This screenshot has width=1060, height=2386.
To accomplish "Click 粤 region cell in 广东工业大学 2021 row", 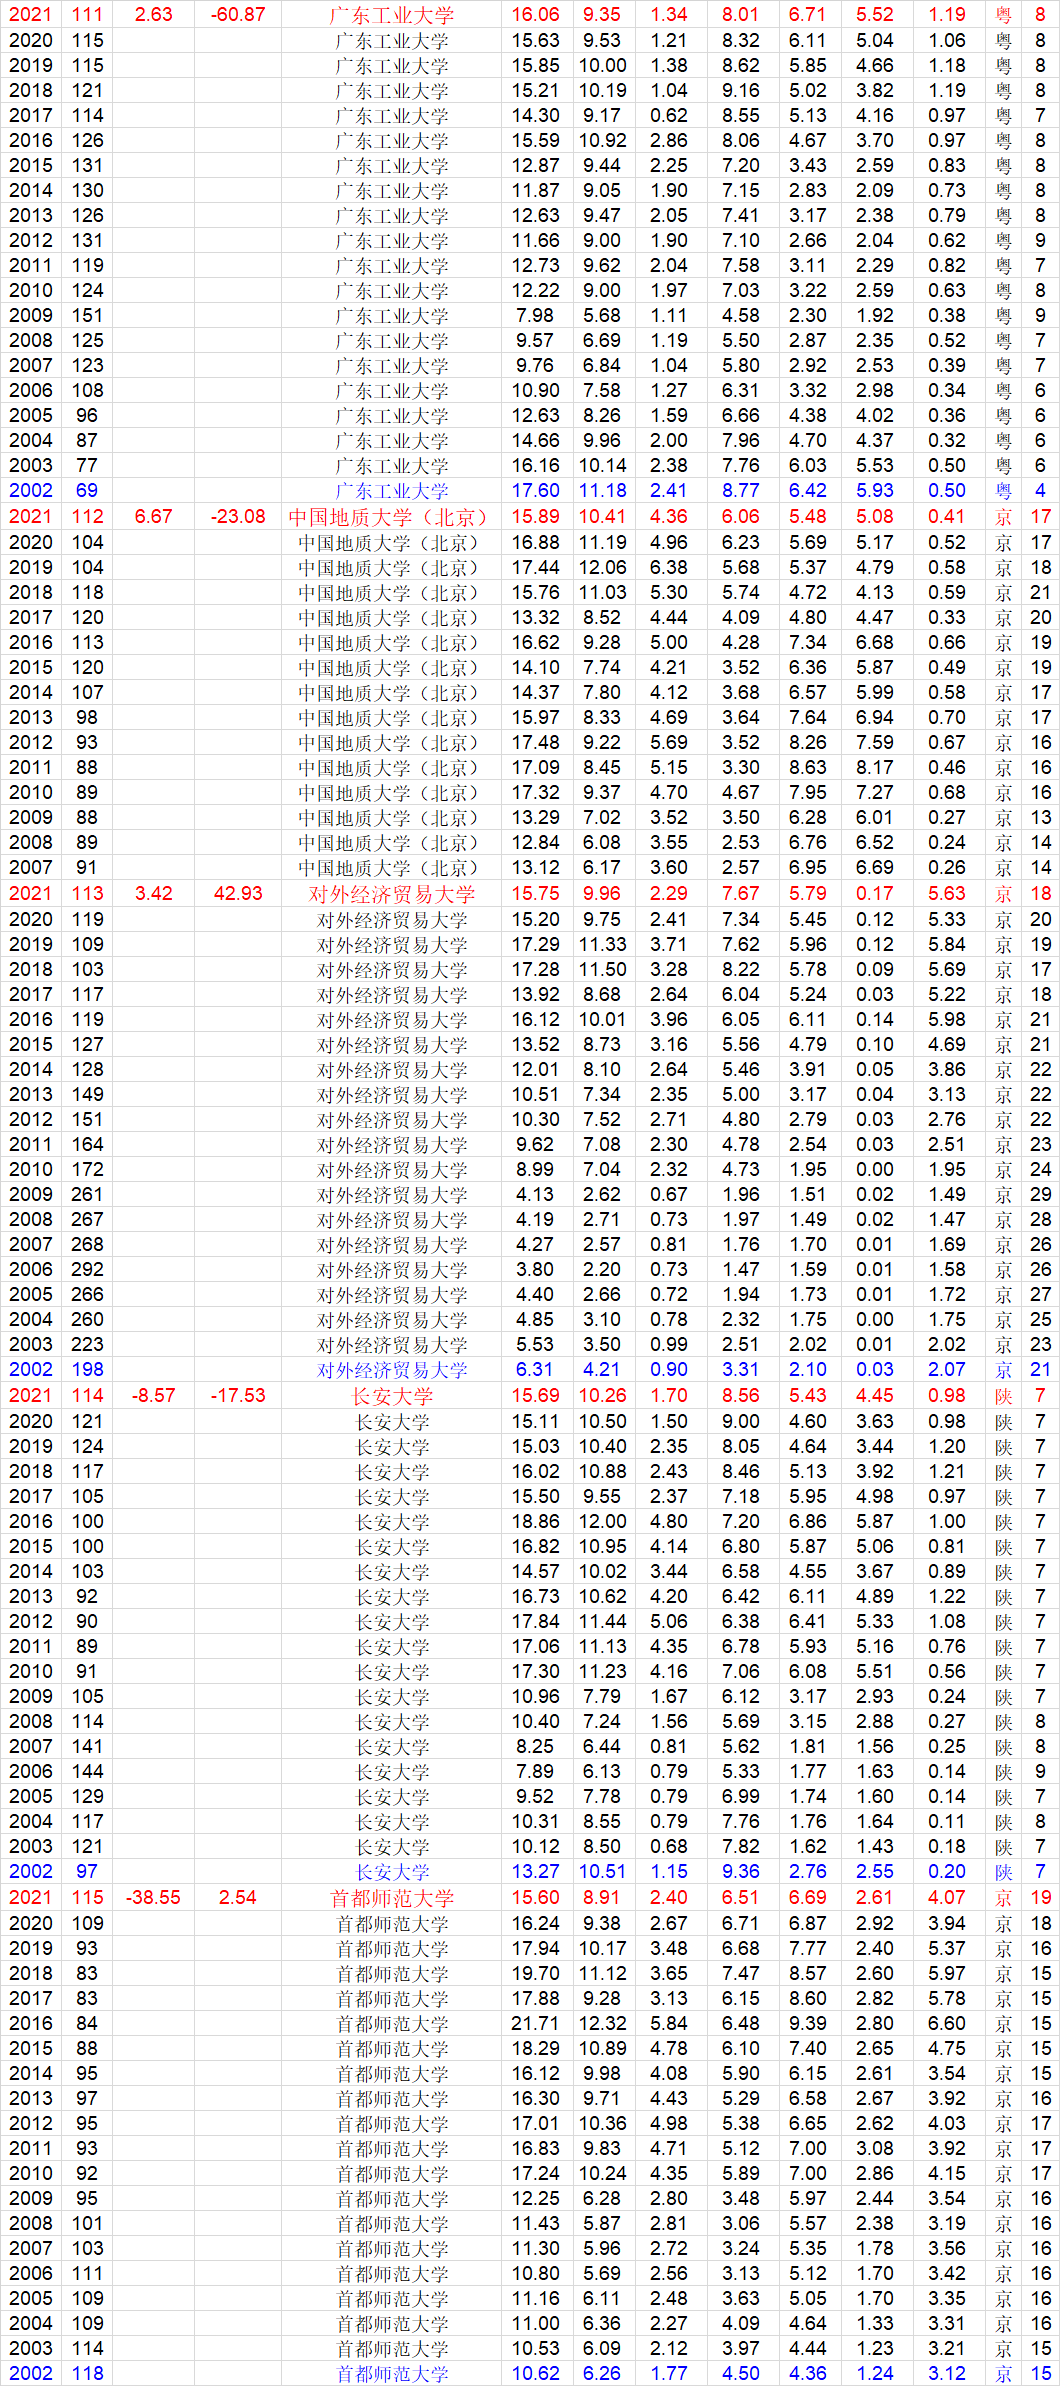I will [1004, 15].
